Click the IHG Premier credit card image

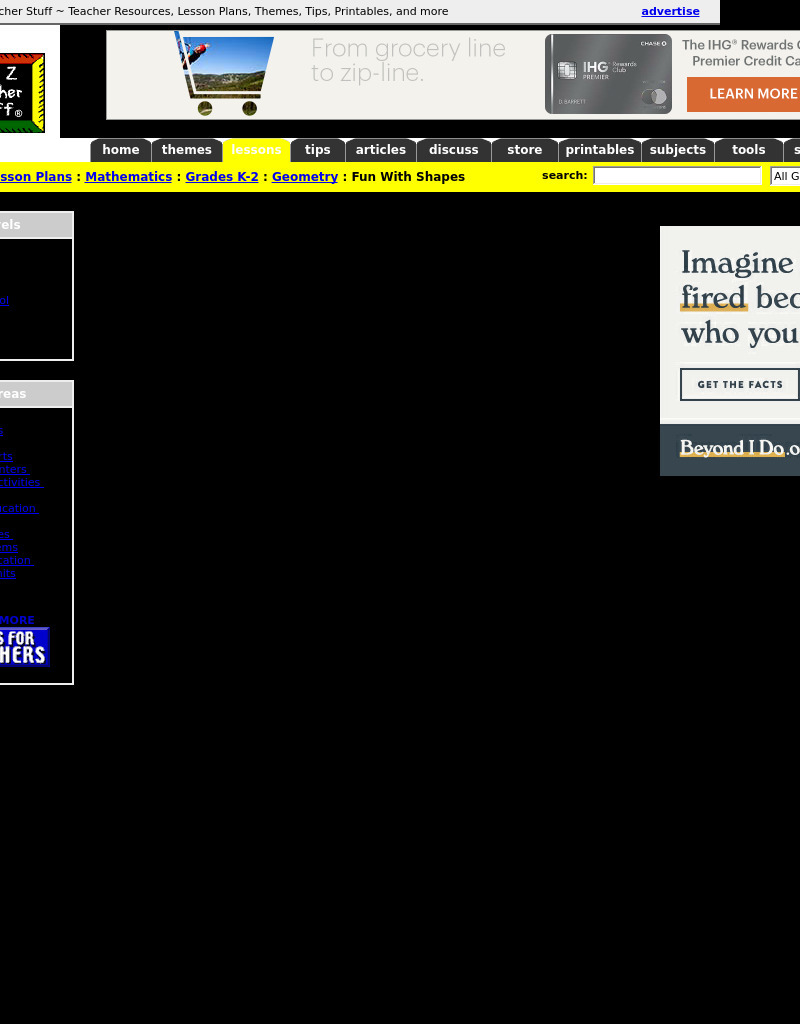coord(608,74)
